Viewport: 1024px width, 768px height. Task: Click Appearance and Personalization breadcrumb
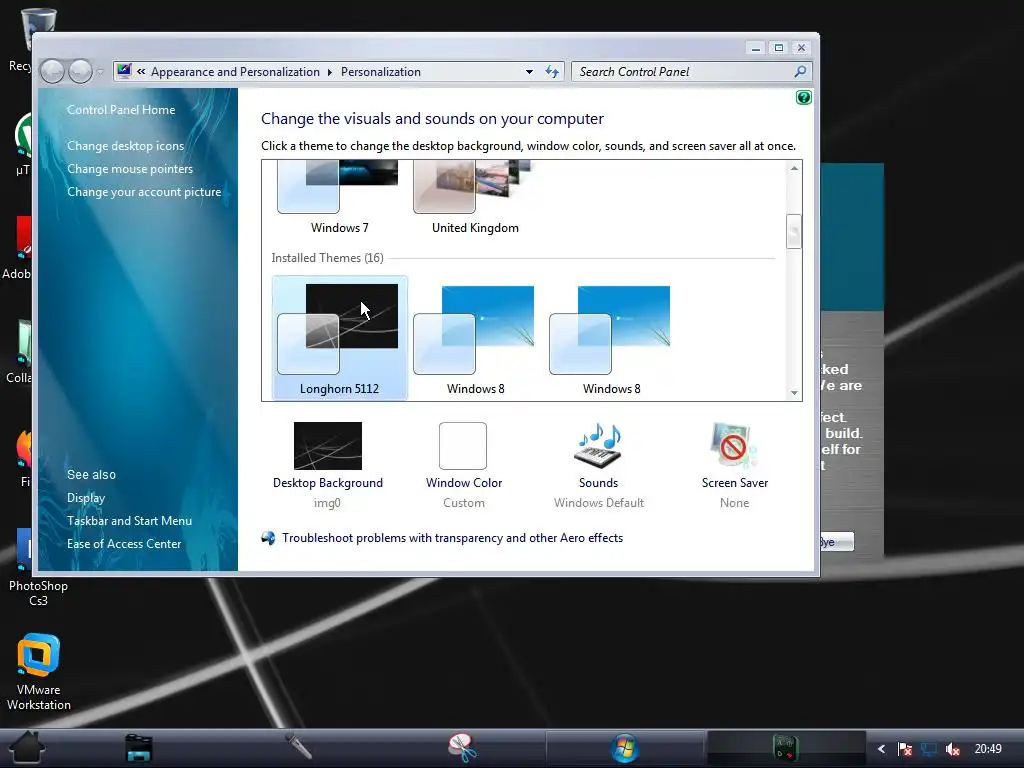click(x=235, y=72)
